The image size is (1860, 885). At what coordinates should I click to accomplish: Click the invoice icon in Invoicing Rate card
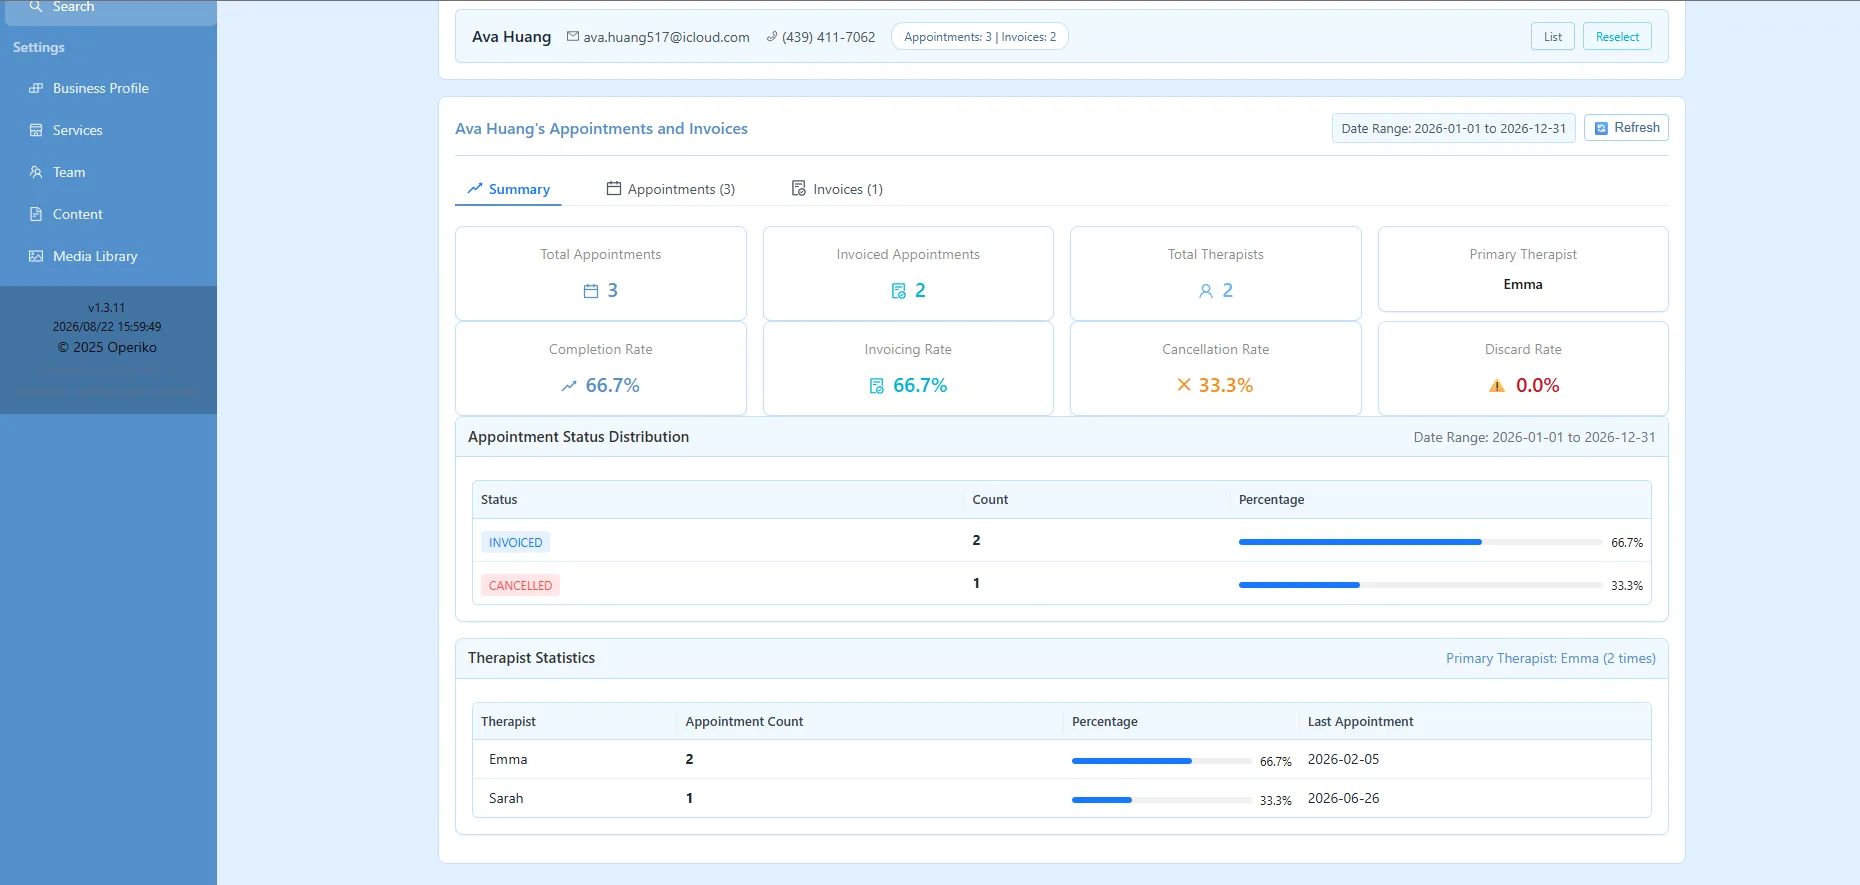point(877,386)
